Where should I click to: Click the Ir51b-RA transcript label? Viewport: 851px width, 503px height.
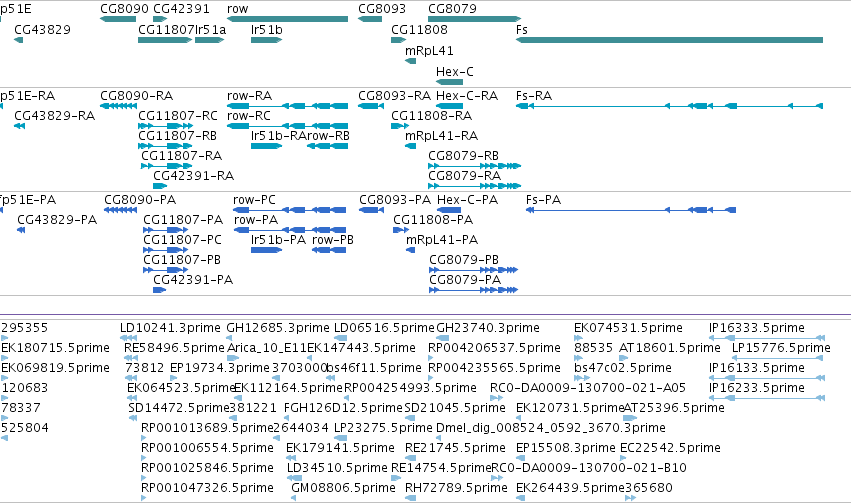pos(279,136)
